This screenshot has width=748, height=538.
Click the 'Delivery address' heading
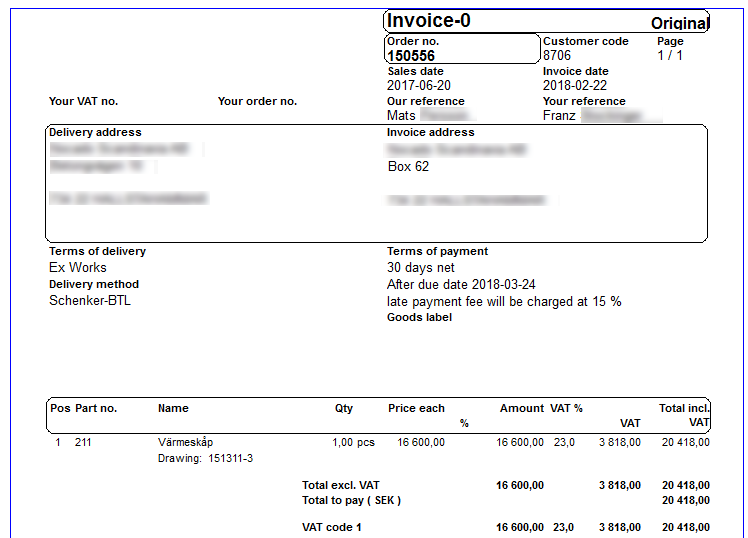pos(95,132)
